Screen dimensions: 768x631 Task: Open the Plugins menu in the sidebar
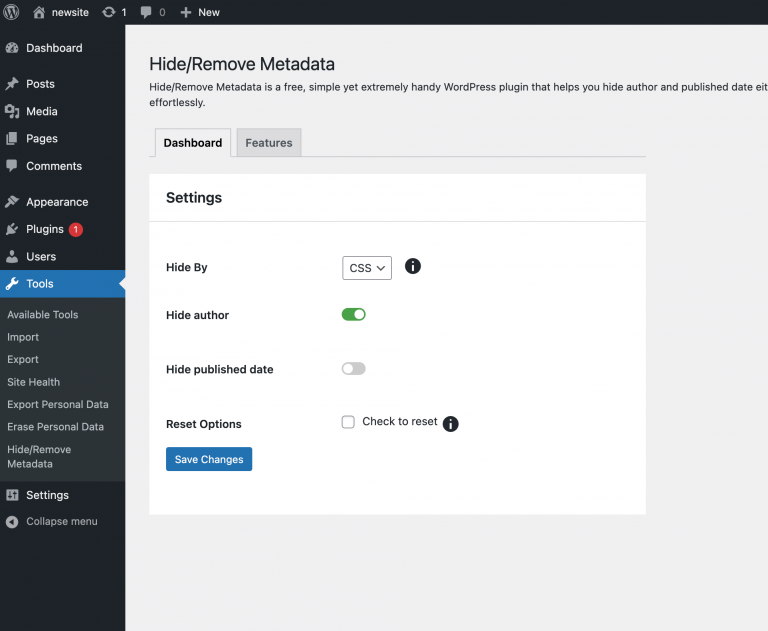[x=63, y=229]
